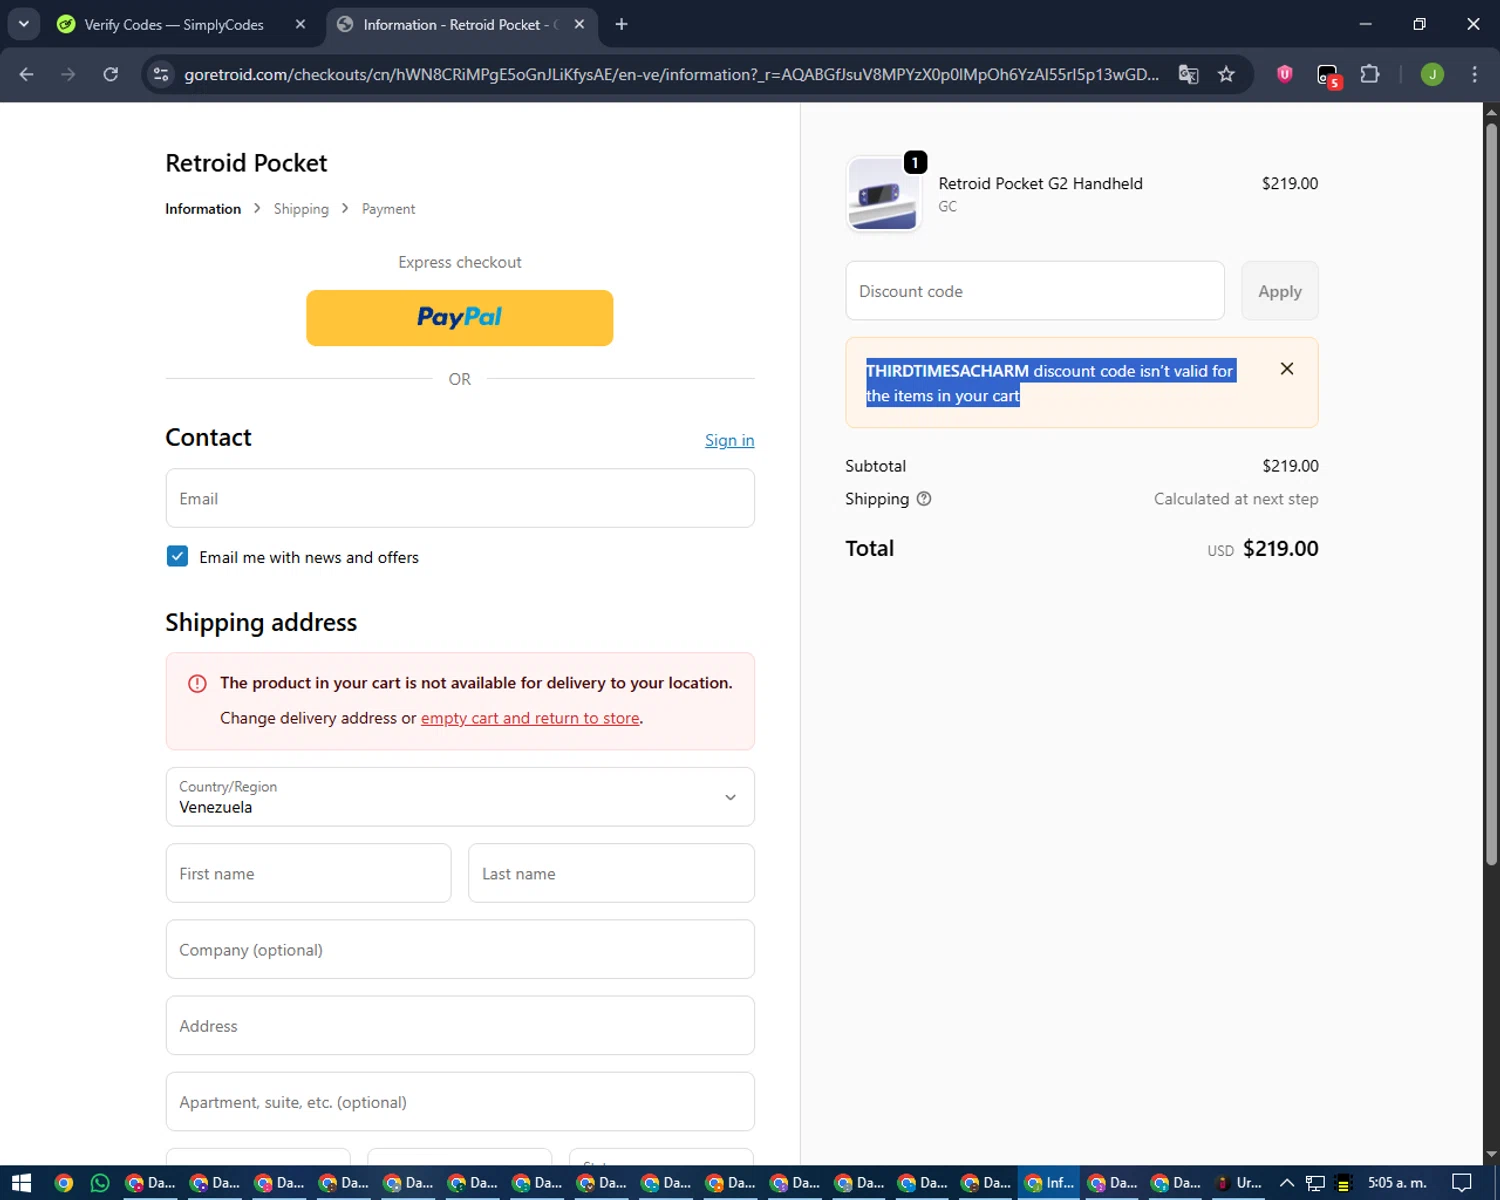Pay with PayPal express checkout

(459, 318)
